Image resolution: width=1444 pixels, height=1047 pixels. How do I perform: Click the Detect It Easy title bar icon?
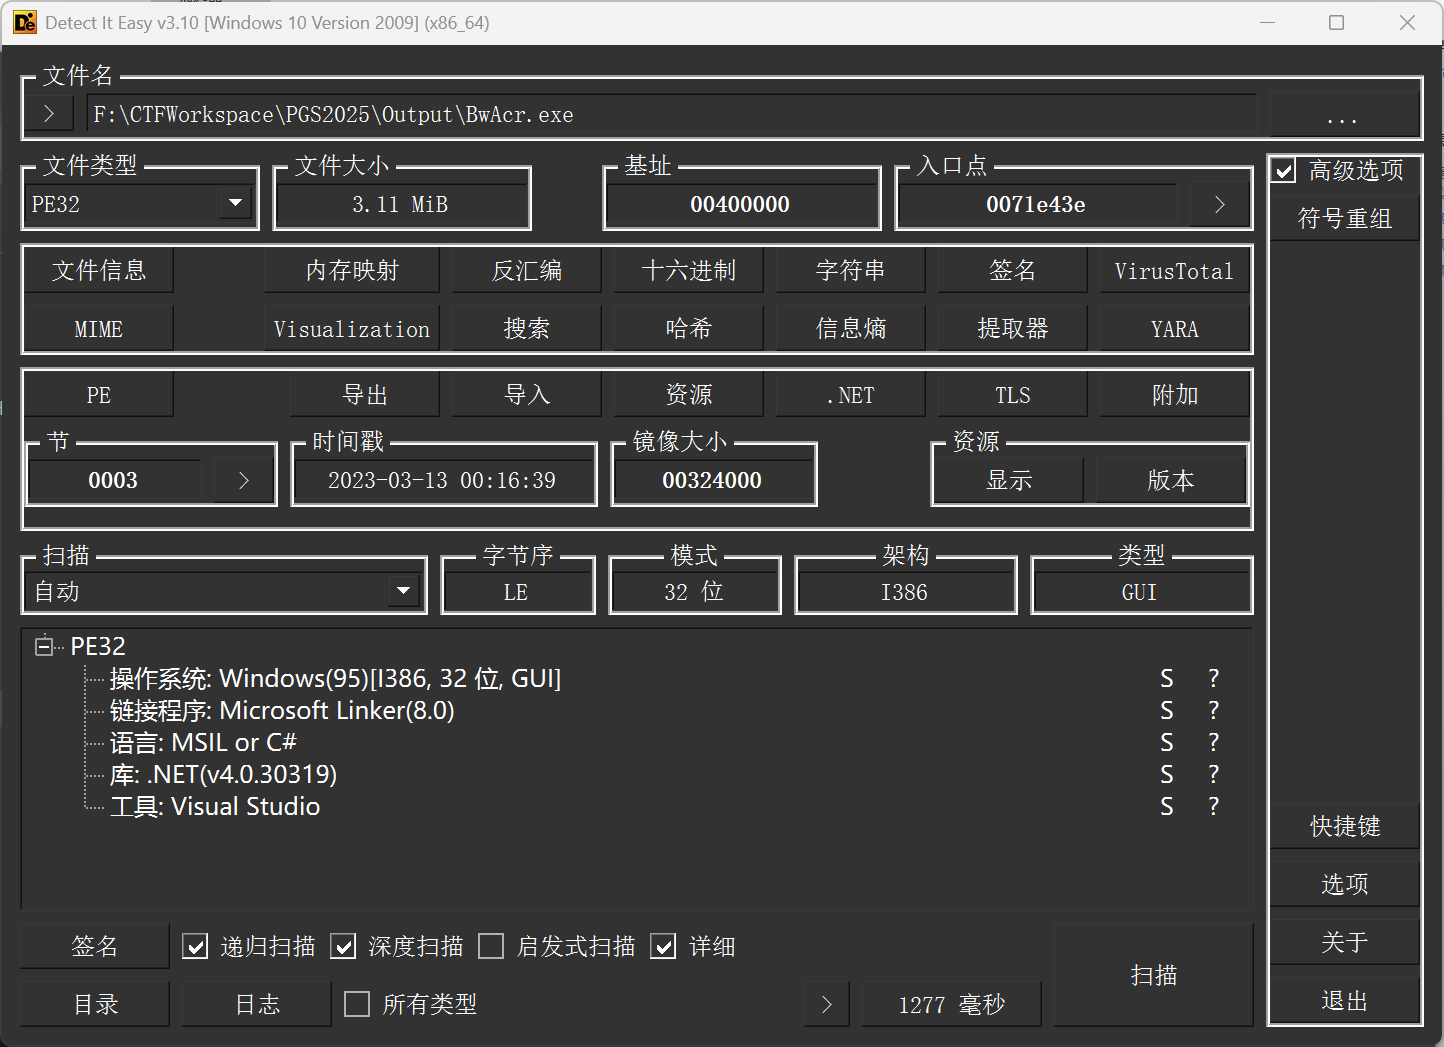coord(24,22)
